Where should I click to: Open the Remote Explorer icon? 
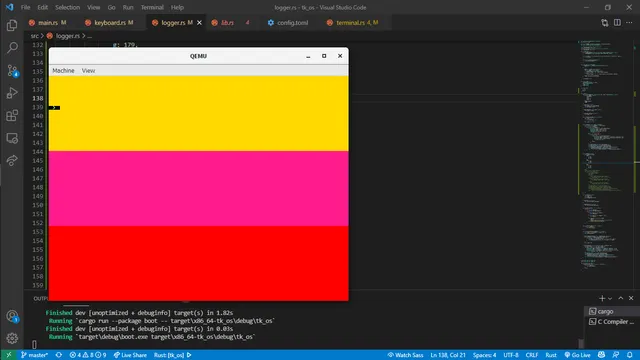(12, 138)
